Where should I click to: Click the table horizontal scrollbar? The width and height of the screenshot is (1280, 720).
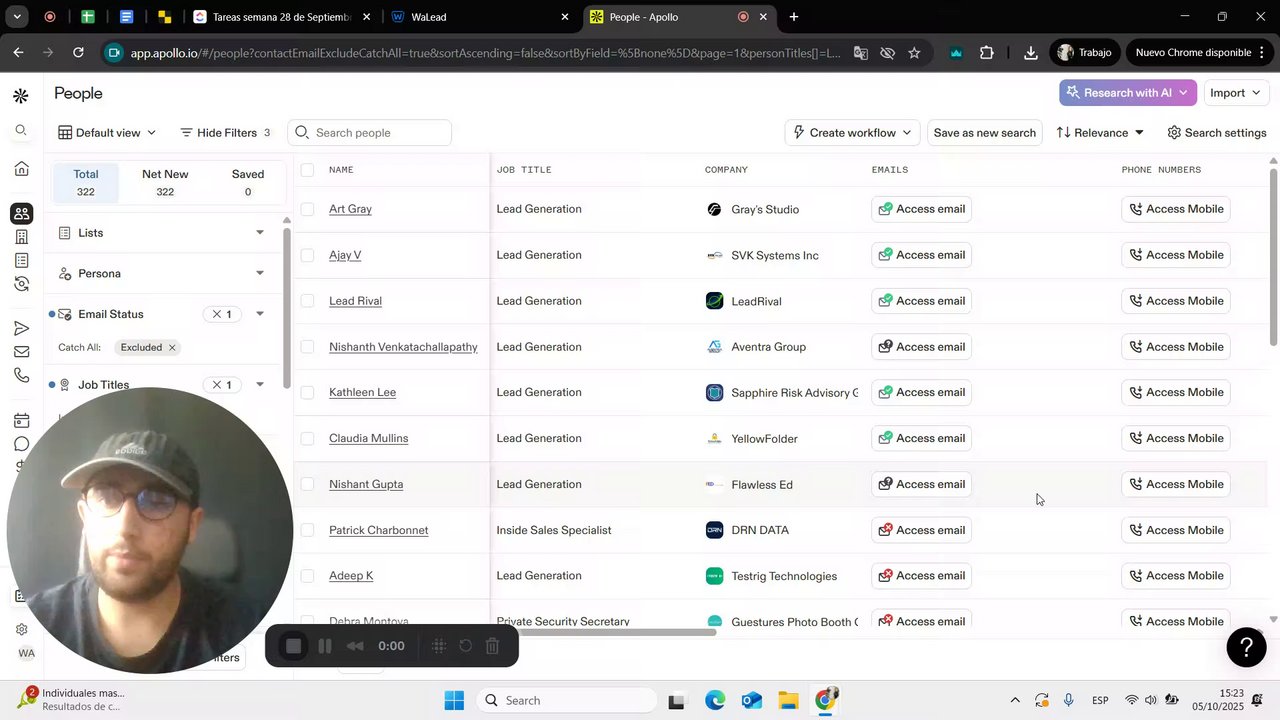click(603, 631)
